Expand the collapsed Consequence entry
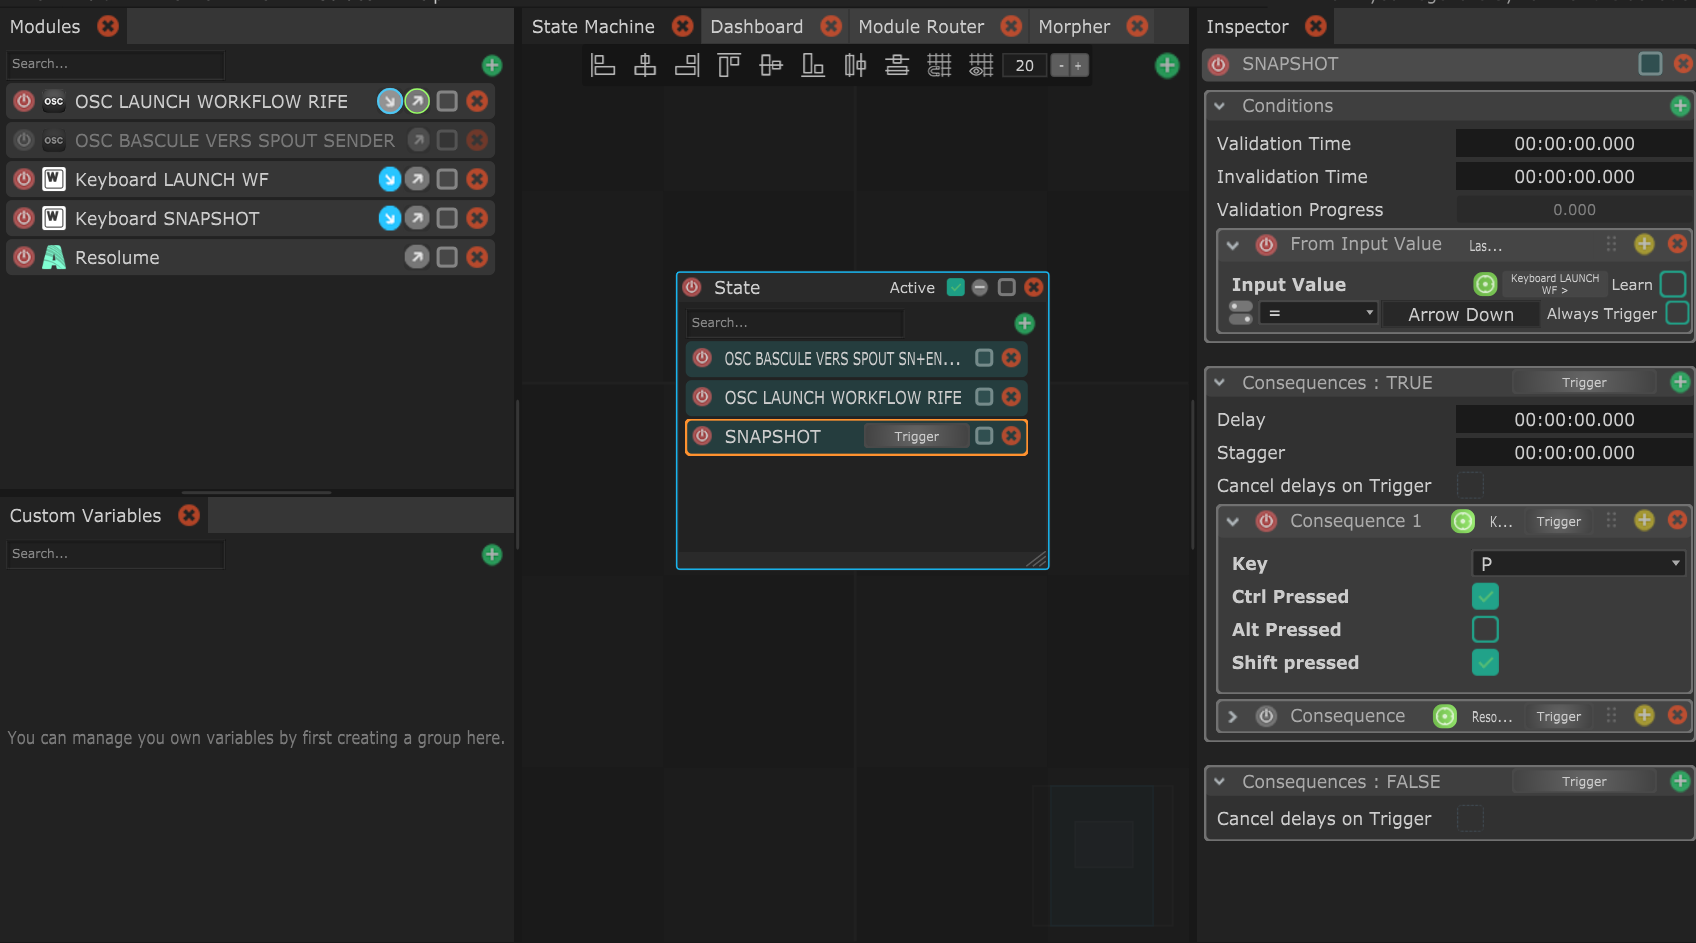Viewport: 1696px width, 943px height. pyautogui.click(x=1233, y=717)
